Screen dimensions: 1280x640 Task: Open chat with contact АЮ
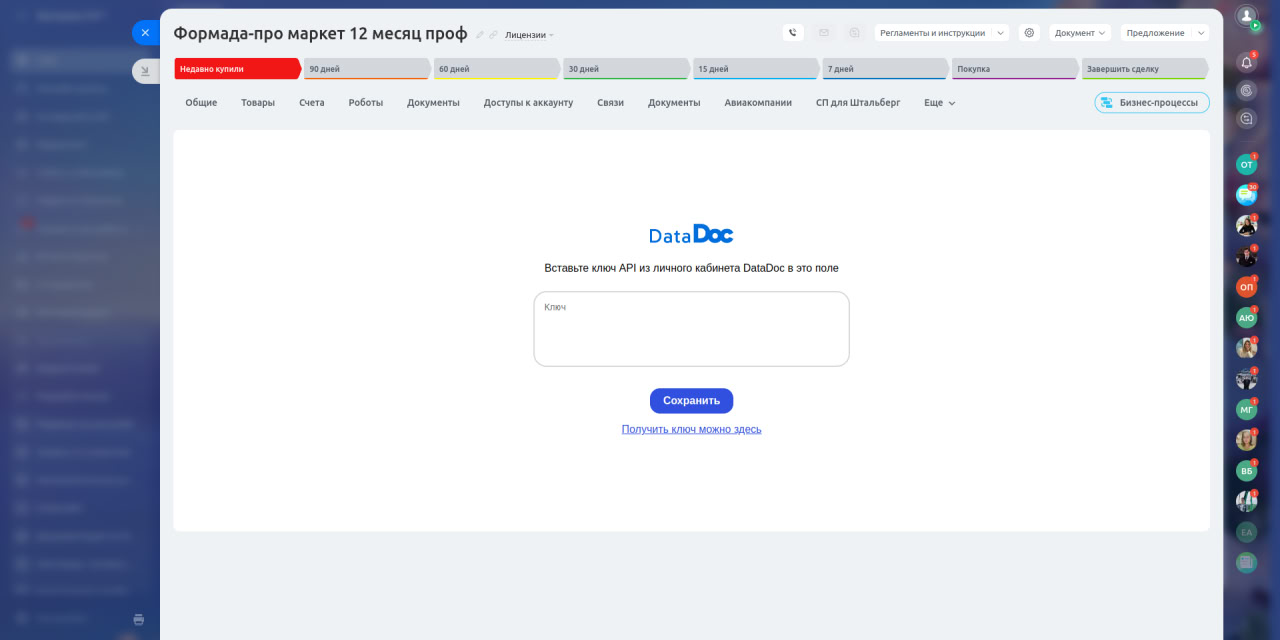[1246, 318]
